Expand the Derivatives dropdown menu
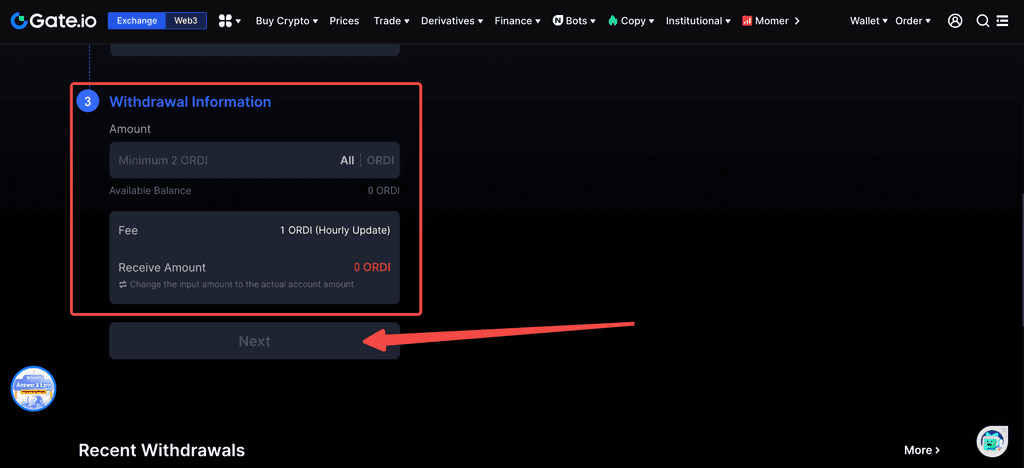This screenshot has height=468, width=1024. click(x=451, y=21)
